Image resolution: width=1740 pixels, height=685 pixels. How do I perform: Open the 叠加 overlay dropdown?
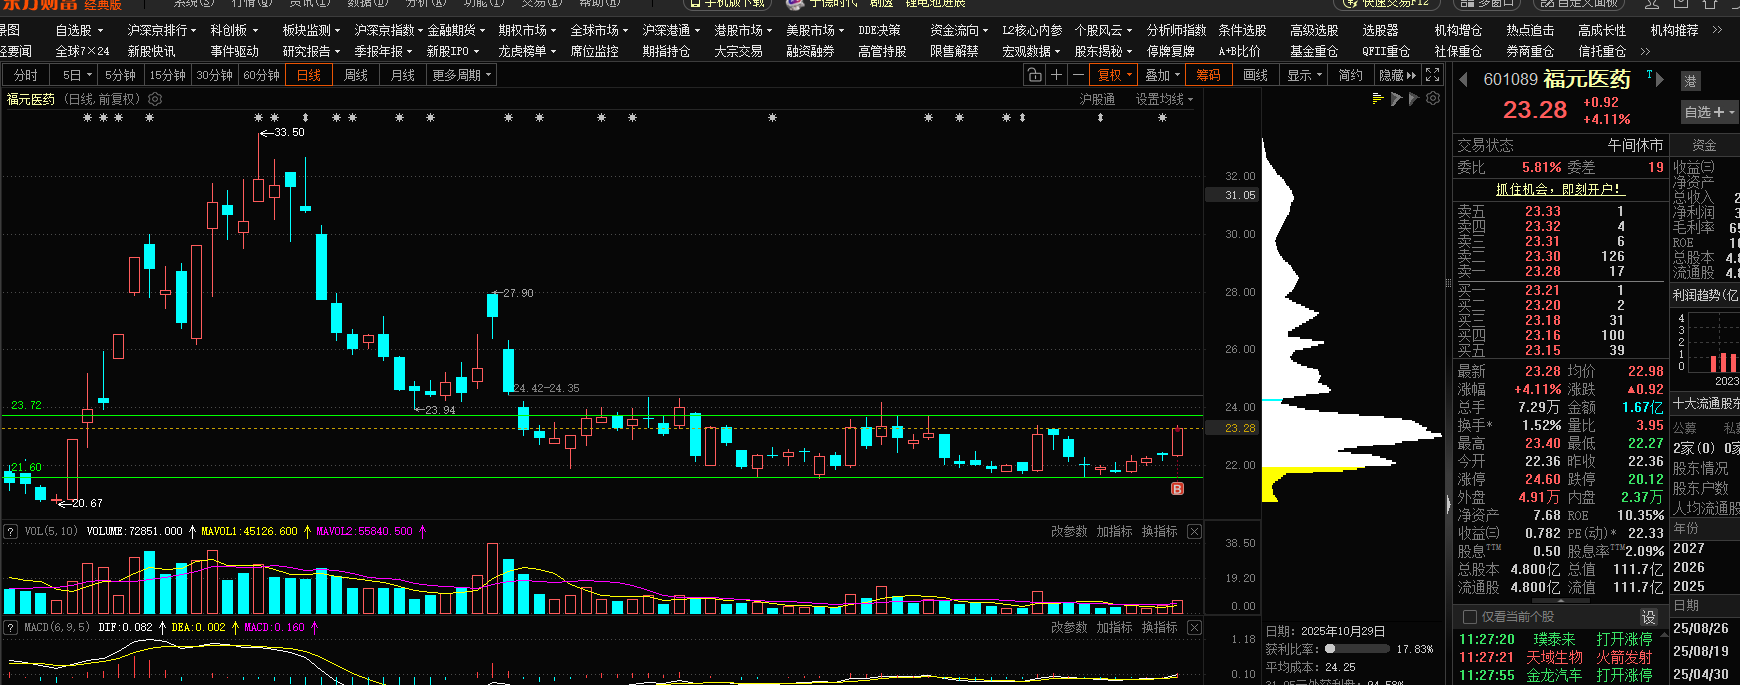1162,75
